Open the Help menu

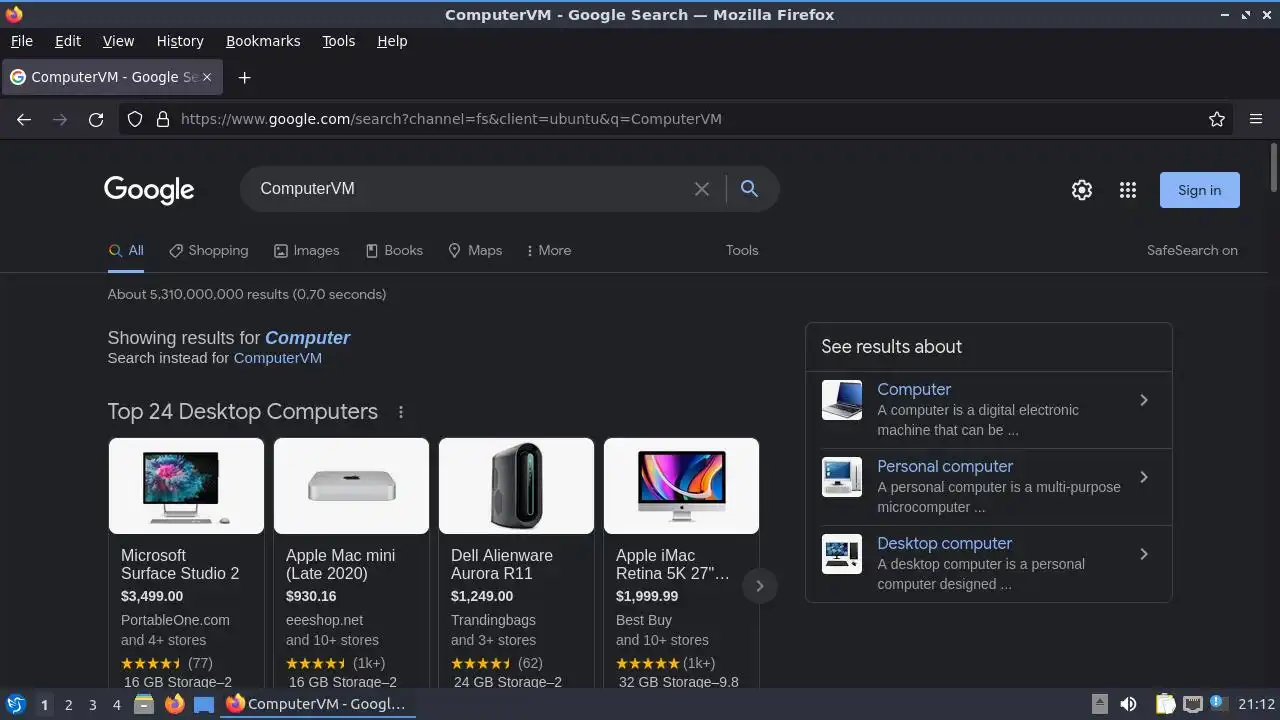392,41
